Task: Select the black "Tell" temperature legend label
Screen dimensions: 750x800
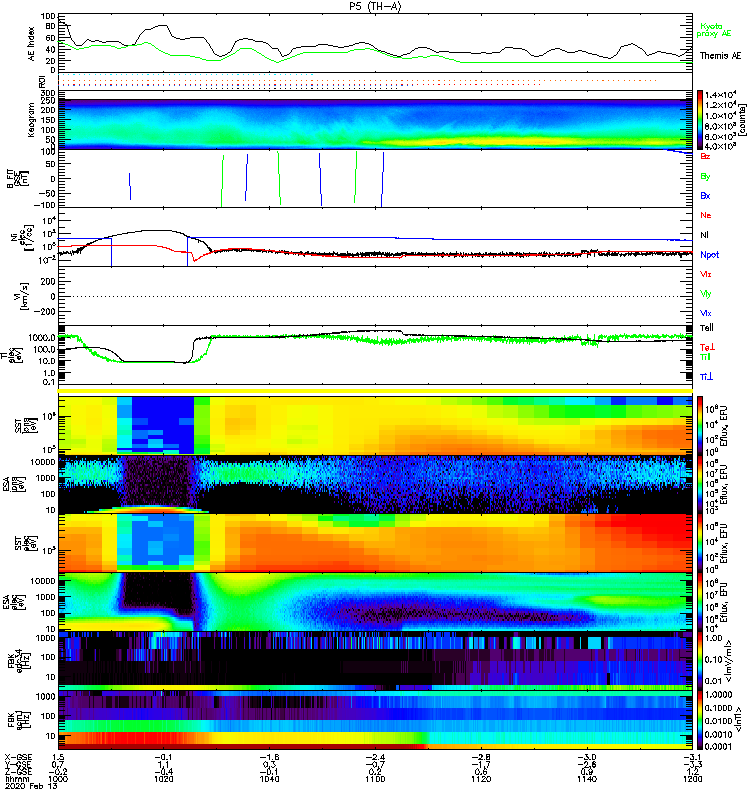Action: coord(707,328)
